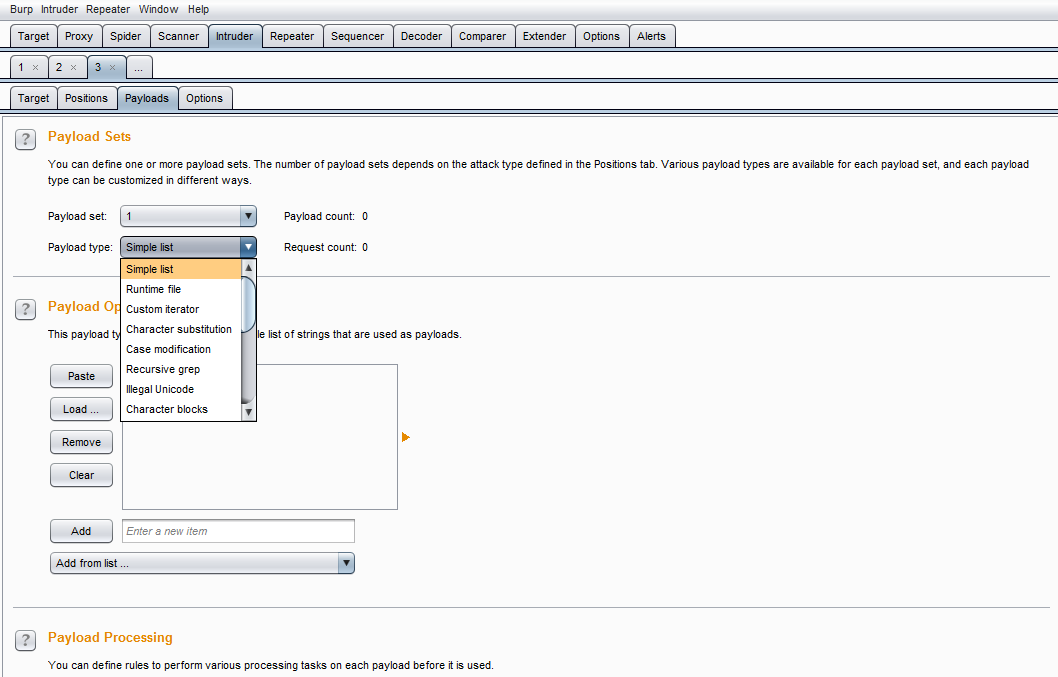This screenshot has width=1058, height=677.
Task: Switch to the main Target tab
Action: pos(34,36)
